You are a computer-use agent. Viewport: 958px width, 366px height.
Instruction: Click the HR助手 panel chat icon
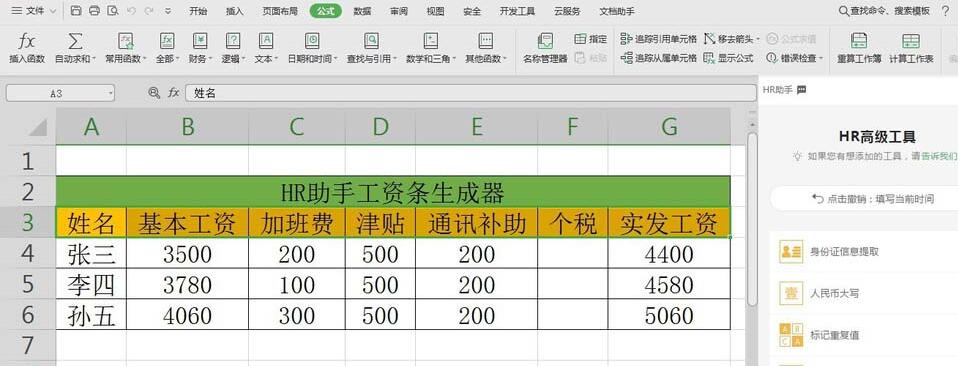click(802, 90)
